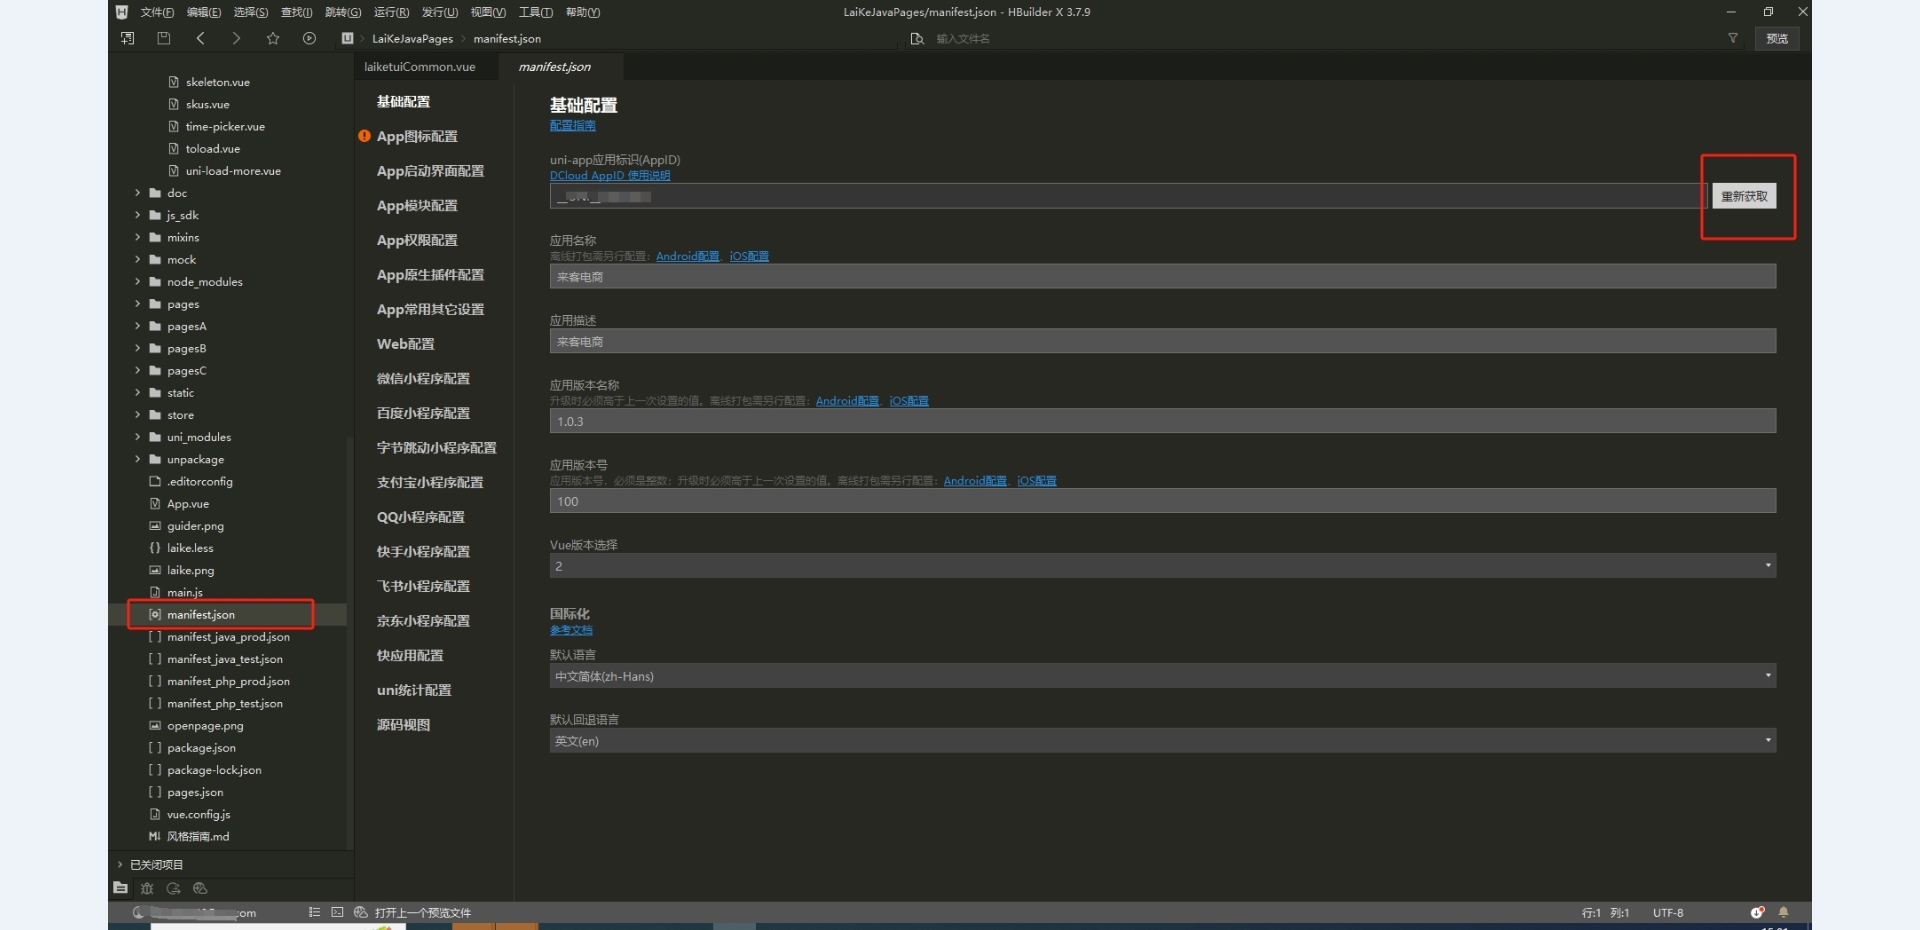This screenshot has width=1920, height=930.
Task: Click the filter funnel icon
Action: pyautogui.click(x=1732, y=39)
